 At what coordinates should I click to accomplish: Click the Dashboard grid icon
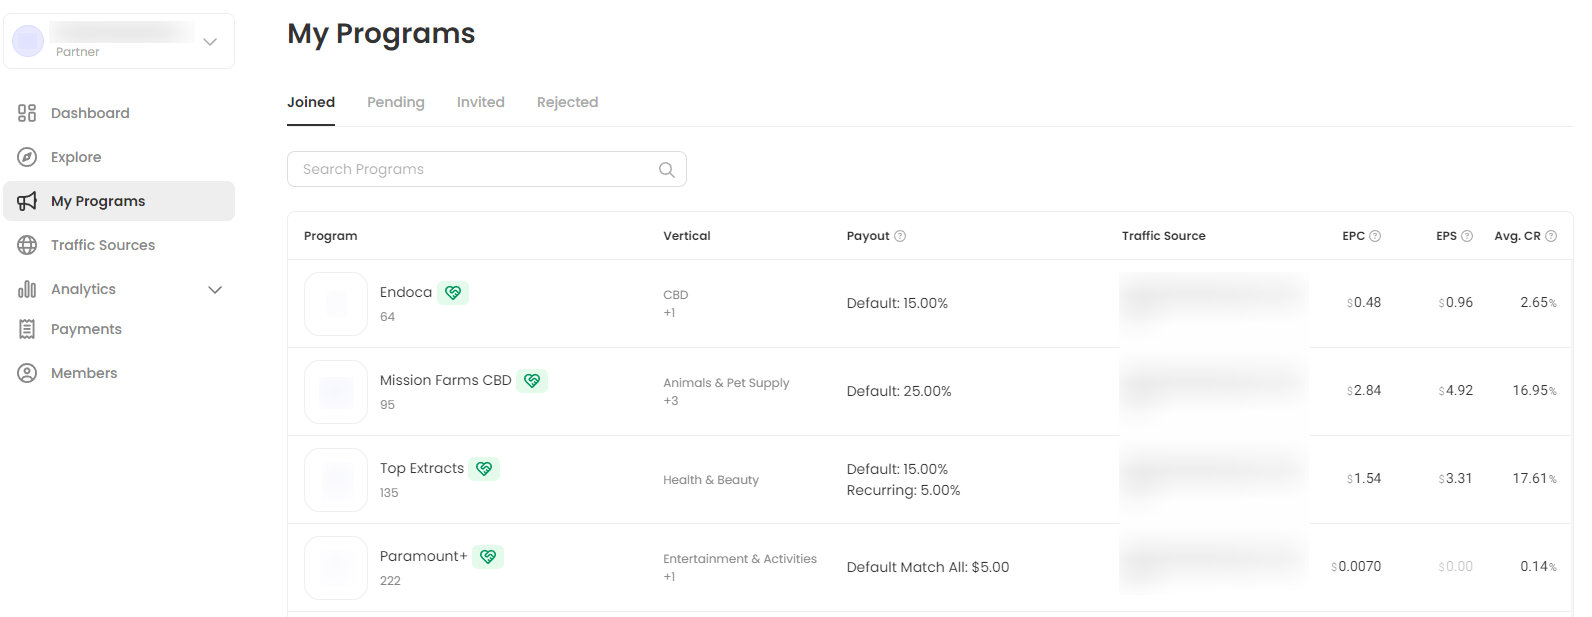(27, 113)
